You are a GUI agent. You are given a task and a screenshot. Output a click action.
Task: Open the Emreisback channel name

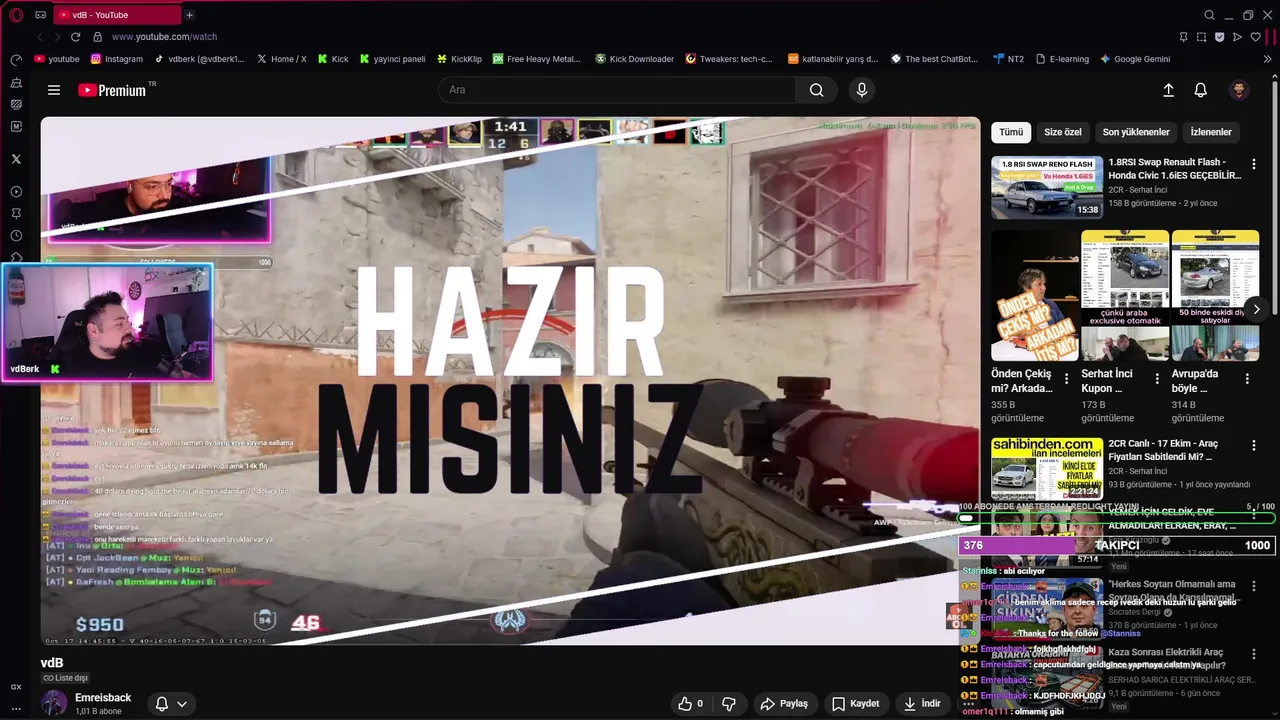(x=103, y=698)
